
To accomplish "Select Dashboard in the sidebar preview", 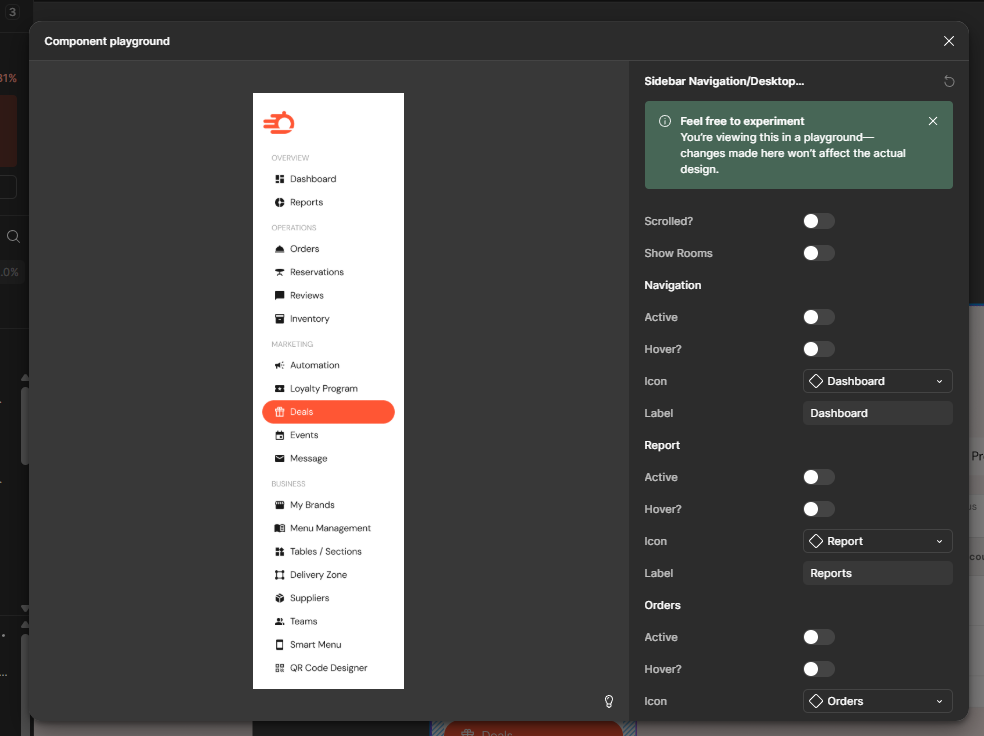I will (328, 179).
